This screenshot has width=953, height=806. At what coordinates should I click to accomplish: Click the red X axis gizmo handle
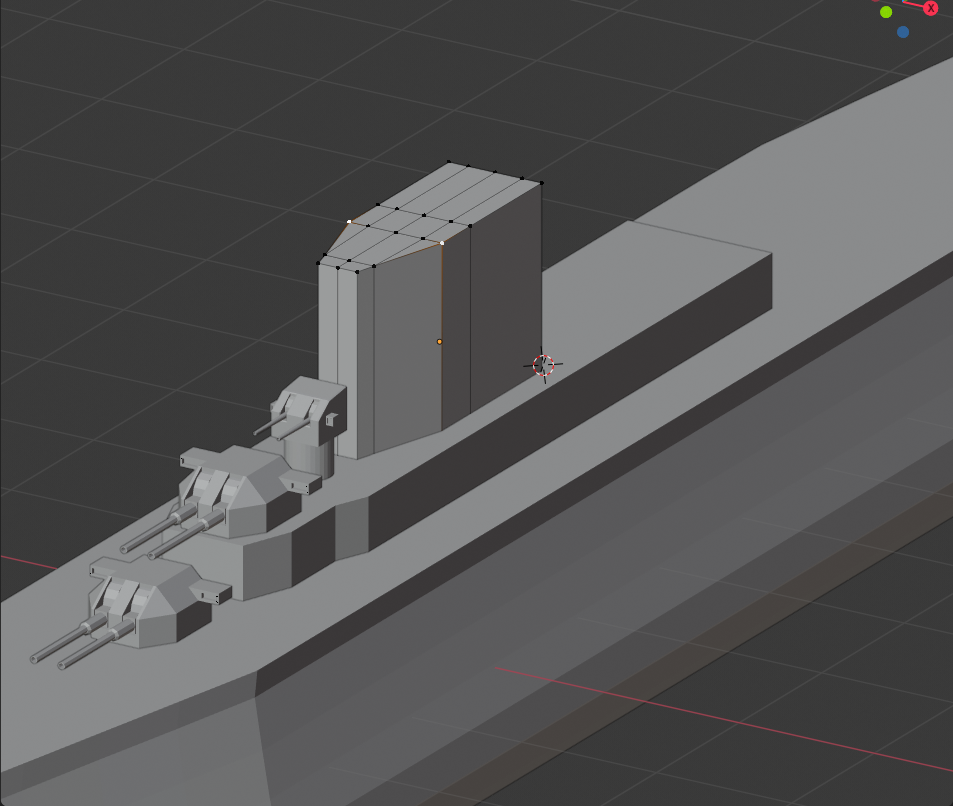(931, 8)
